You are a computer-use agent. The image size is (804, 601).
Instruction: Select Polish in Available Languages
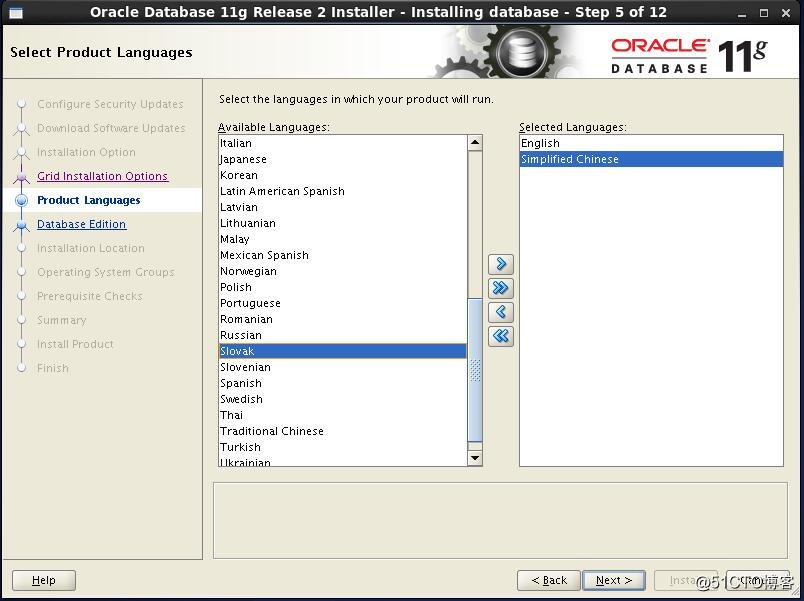(343, 287)
